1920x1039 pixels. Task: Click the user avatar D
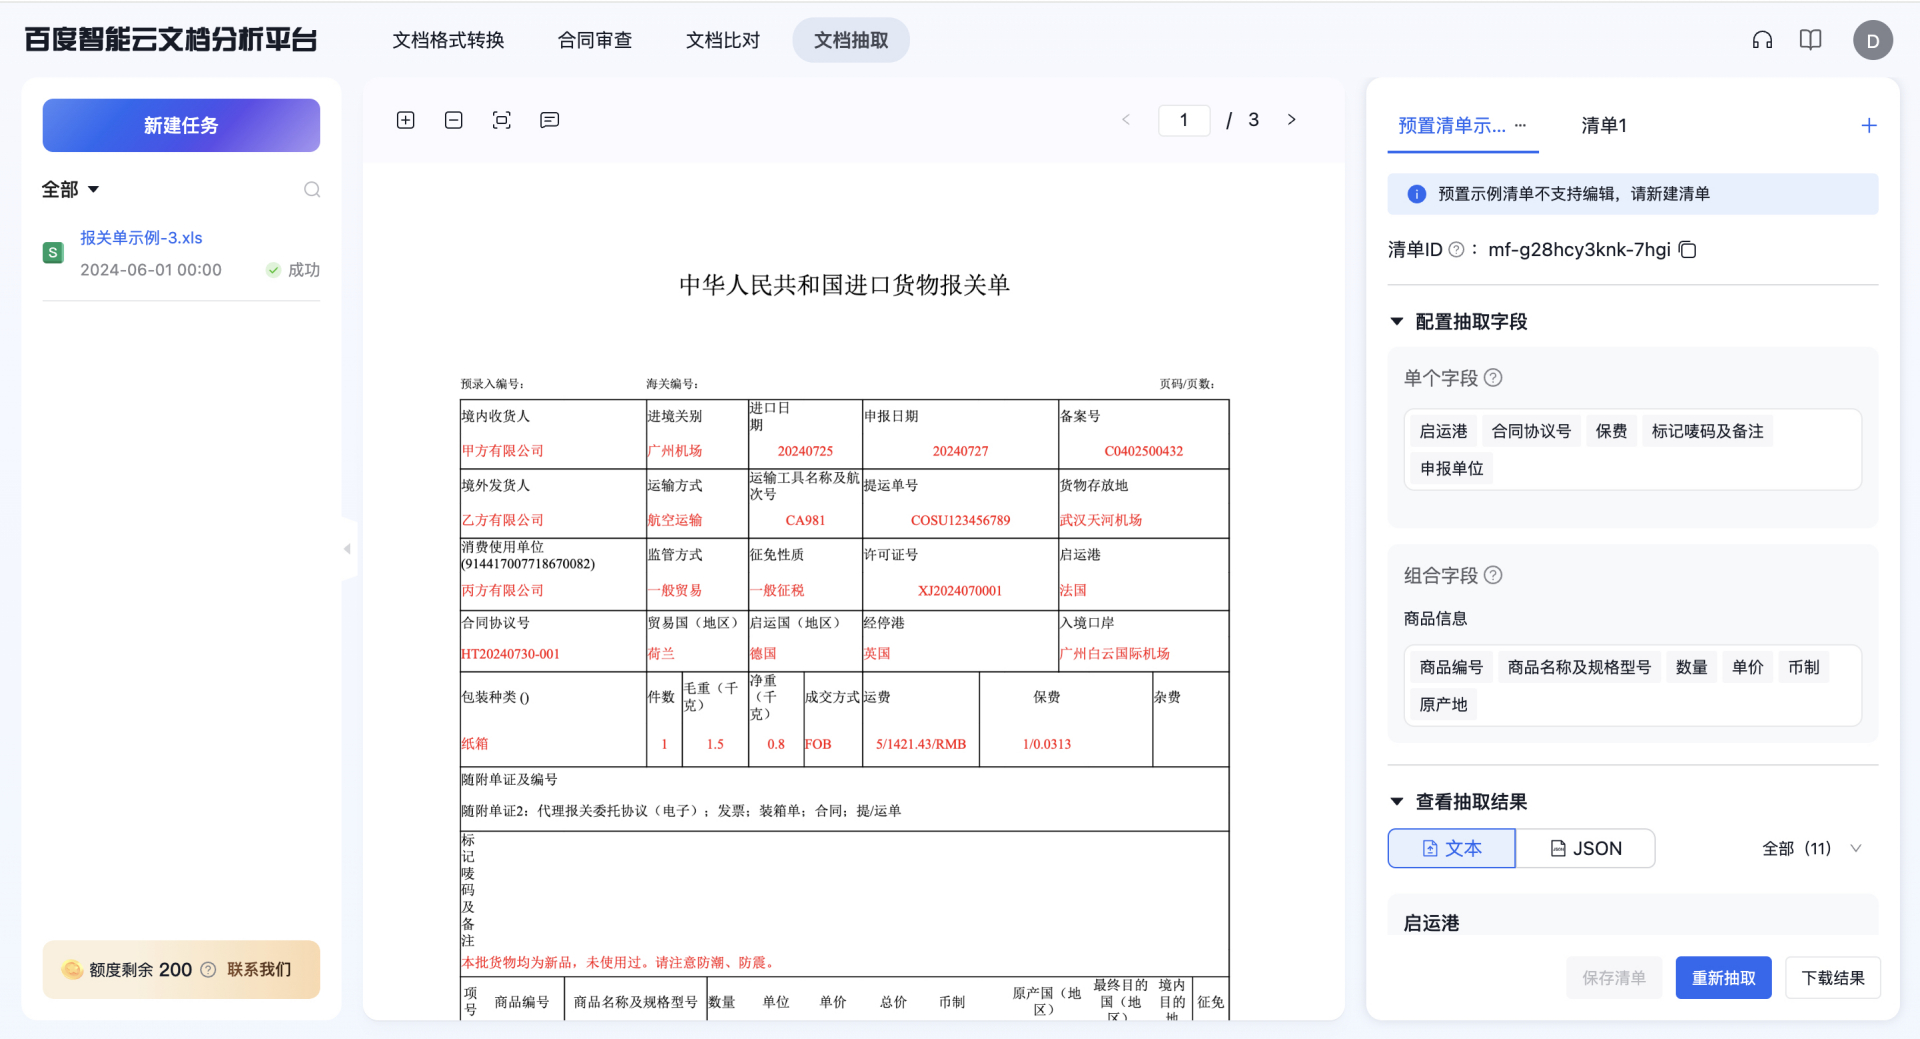click(x=1873, y=41)
